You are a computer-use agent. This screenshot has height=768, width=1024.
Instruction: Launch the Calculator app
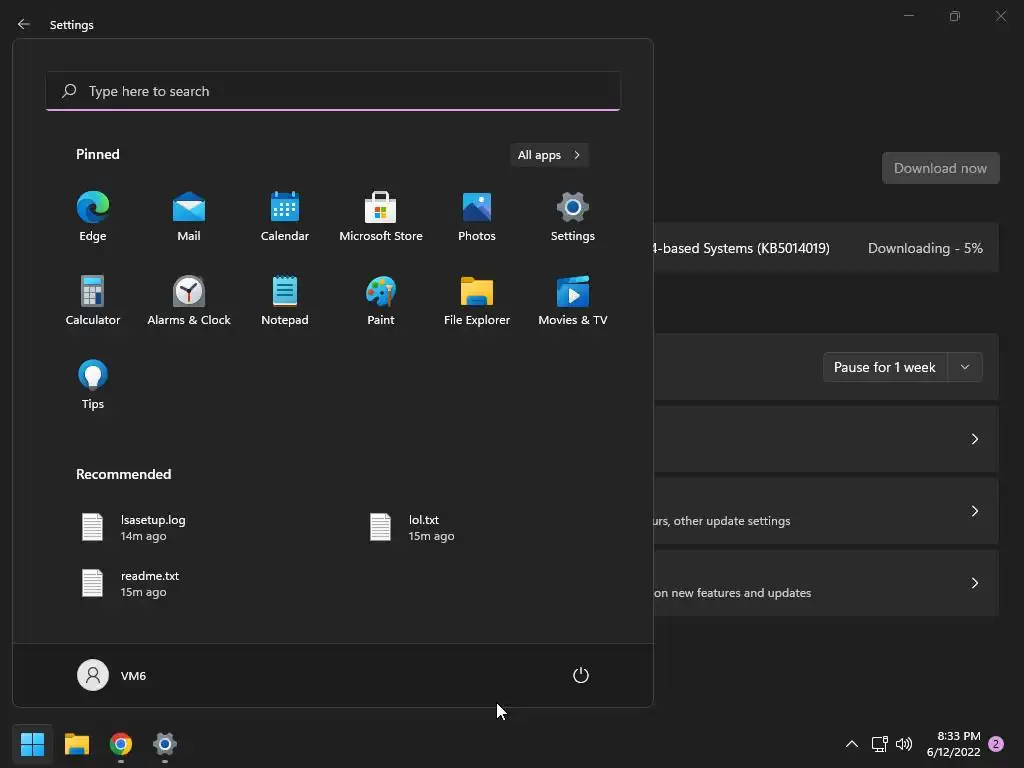93,300
